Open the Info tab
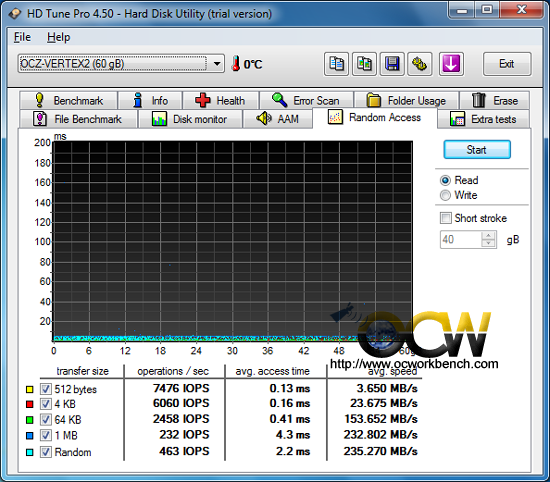550x482 pixels. [150, 100]
